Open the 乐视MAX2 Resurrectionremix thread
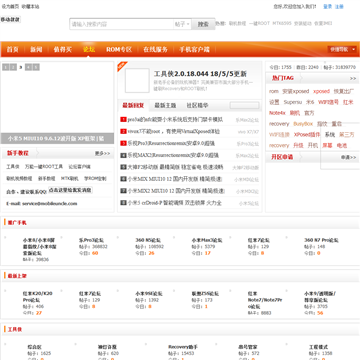This screenshot has width=360, height=360. coord(173,155)
